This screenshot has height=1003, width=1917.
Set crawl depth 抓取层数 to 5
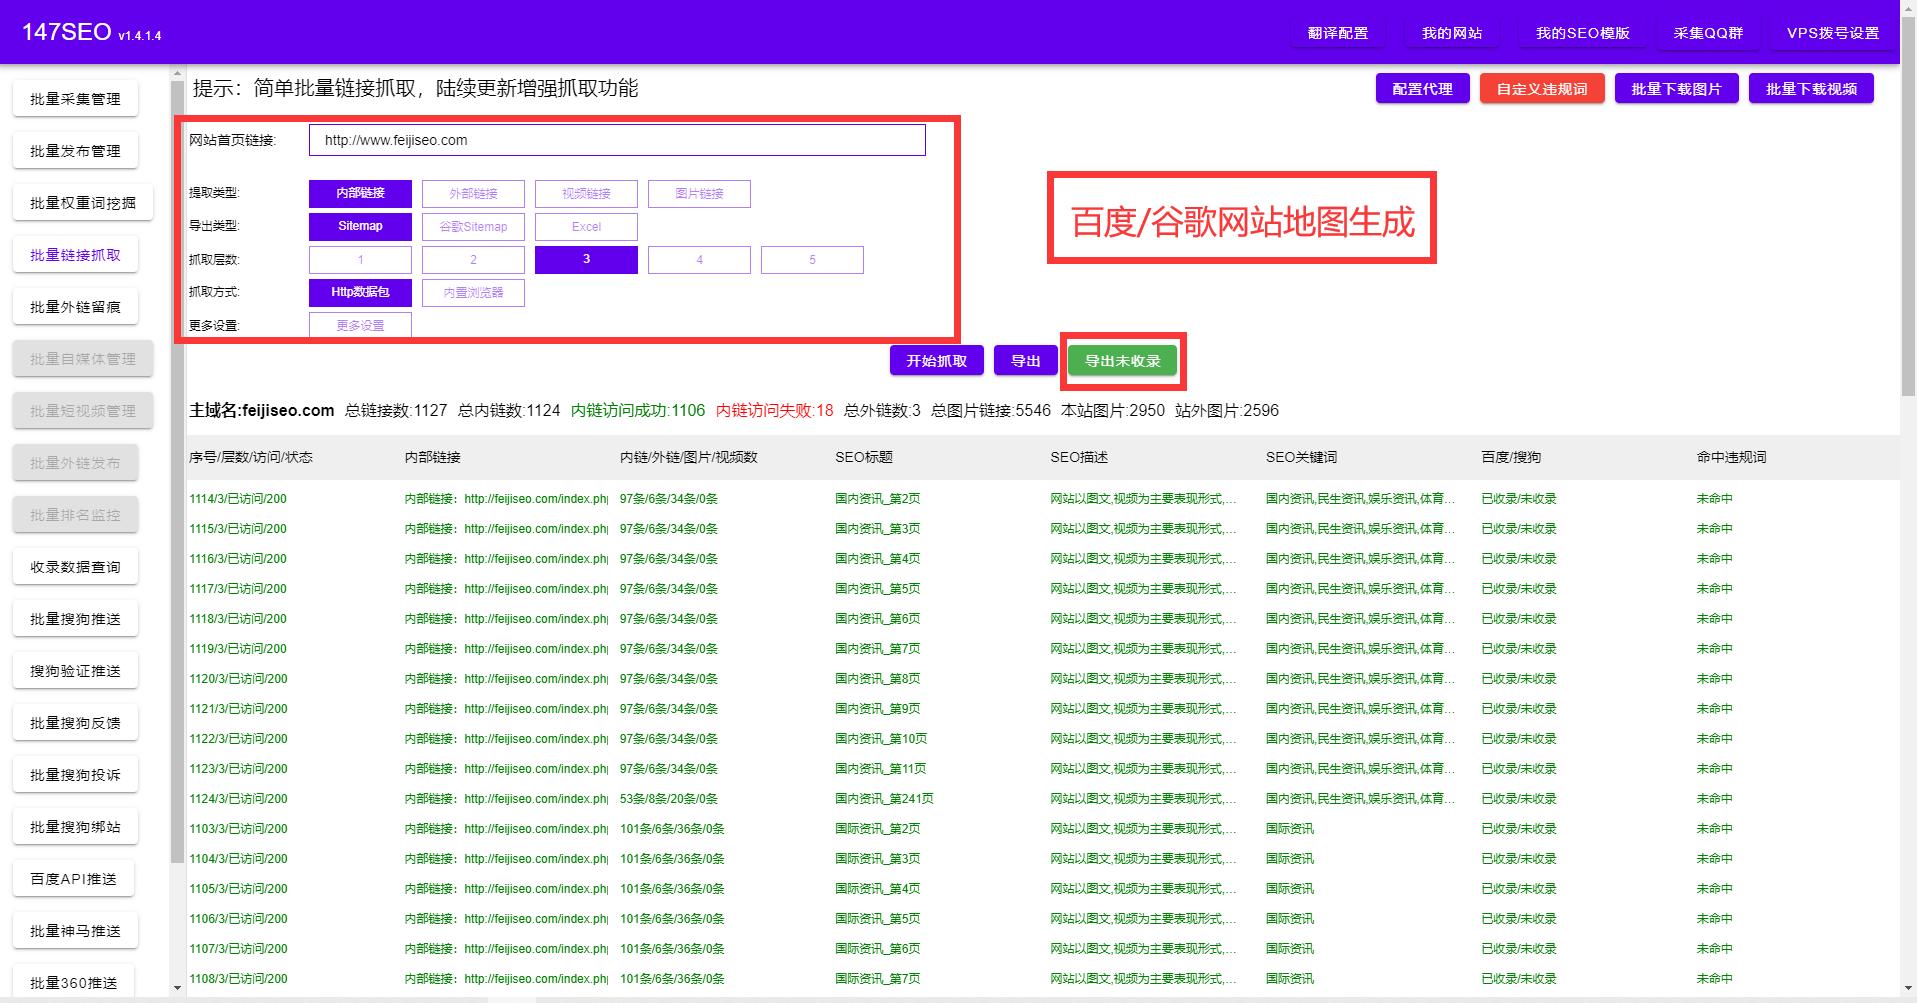[x=812, y=259]
